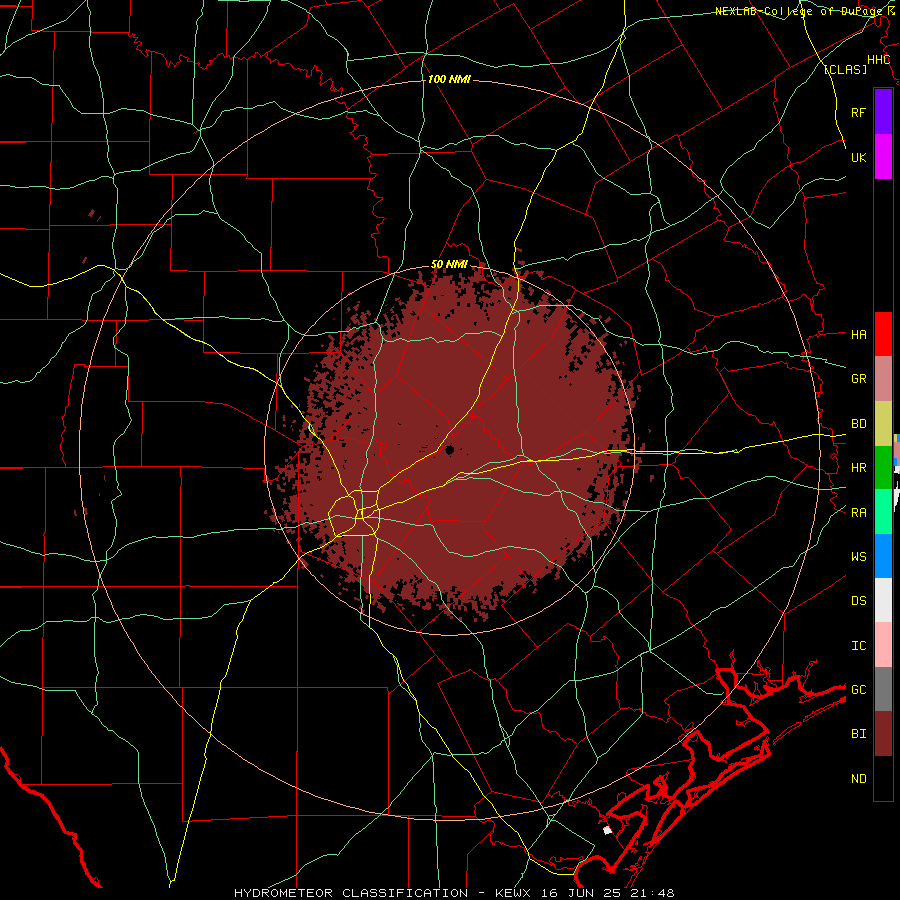
Task: Click the pinkish GR legend color swatch
Action: [883, 379]
